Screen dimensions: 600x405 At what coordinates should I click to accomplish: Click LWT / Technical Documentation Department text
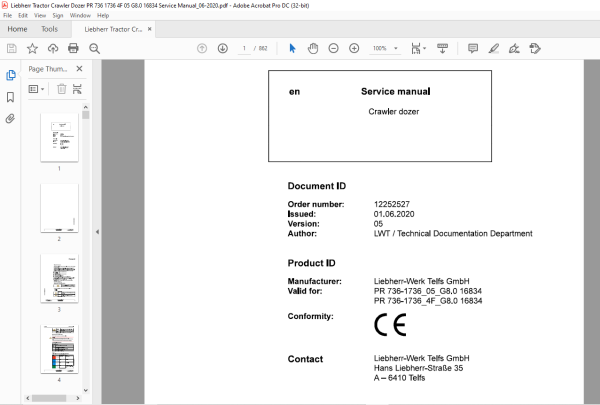pos(453,234)
